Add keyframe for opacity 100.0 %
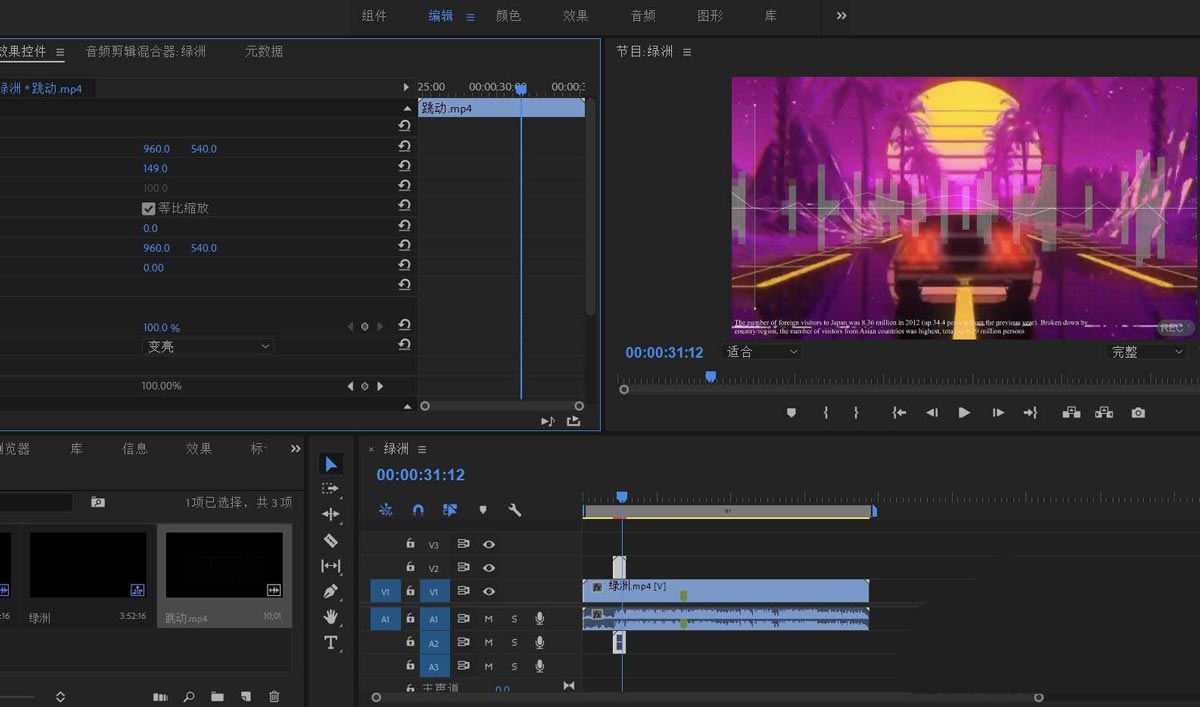This screenshot has height=707, width=1200. (364, 326)
